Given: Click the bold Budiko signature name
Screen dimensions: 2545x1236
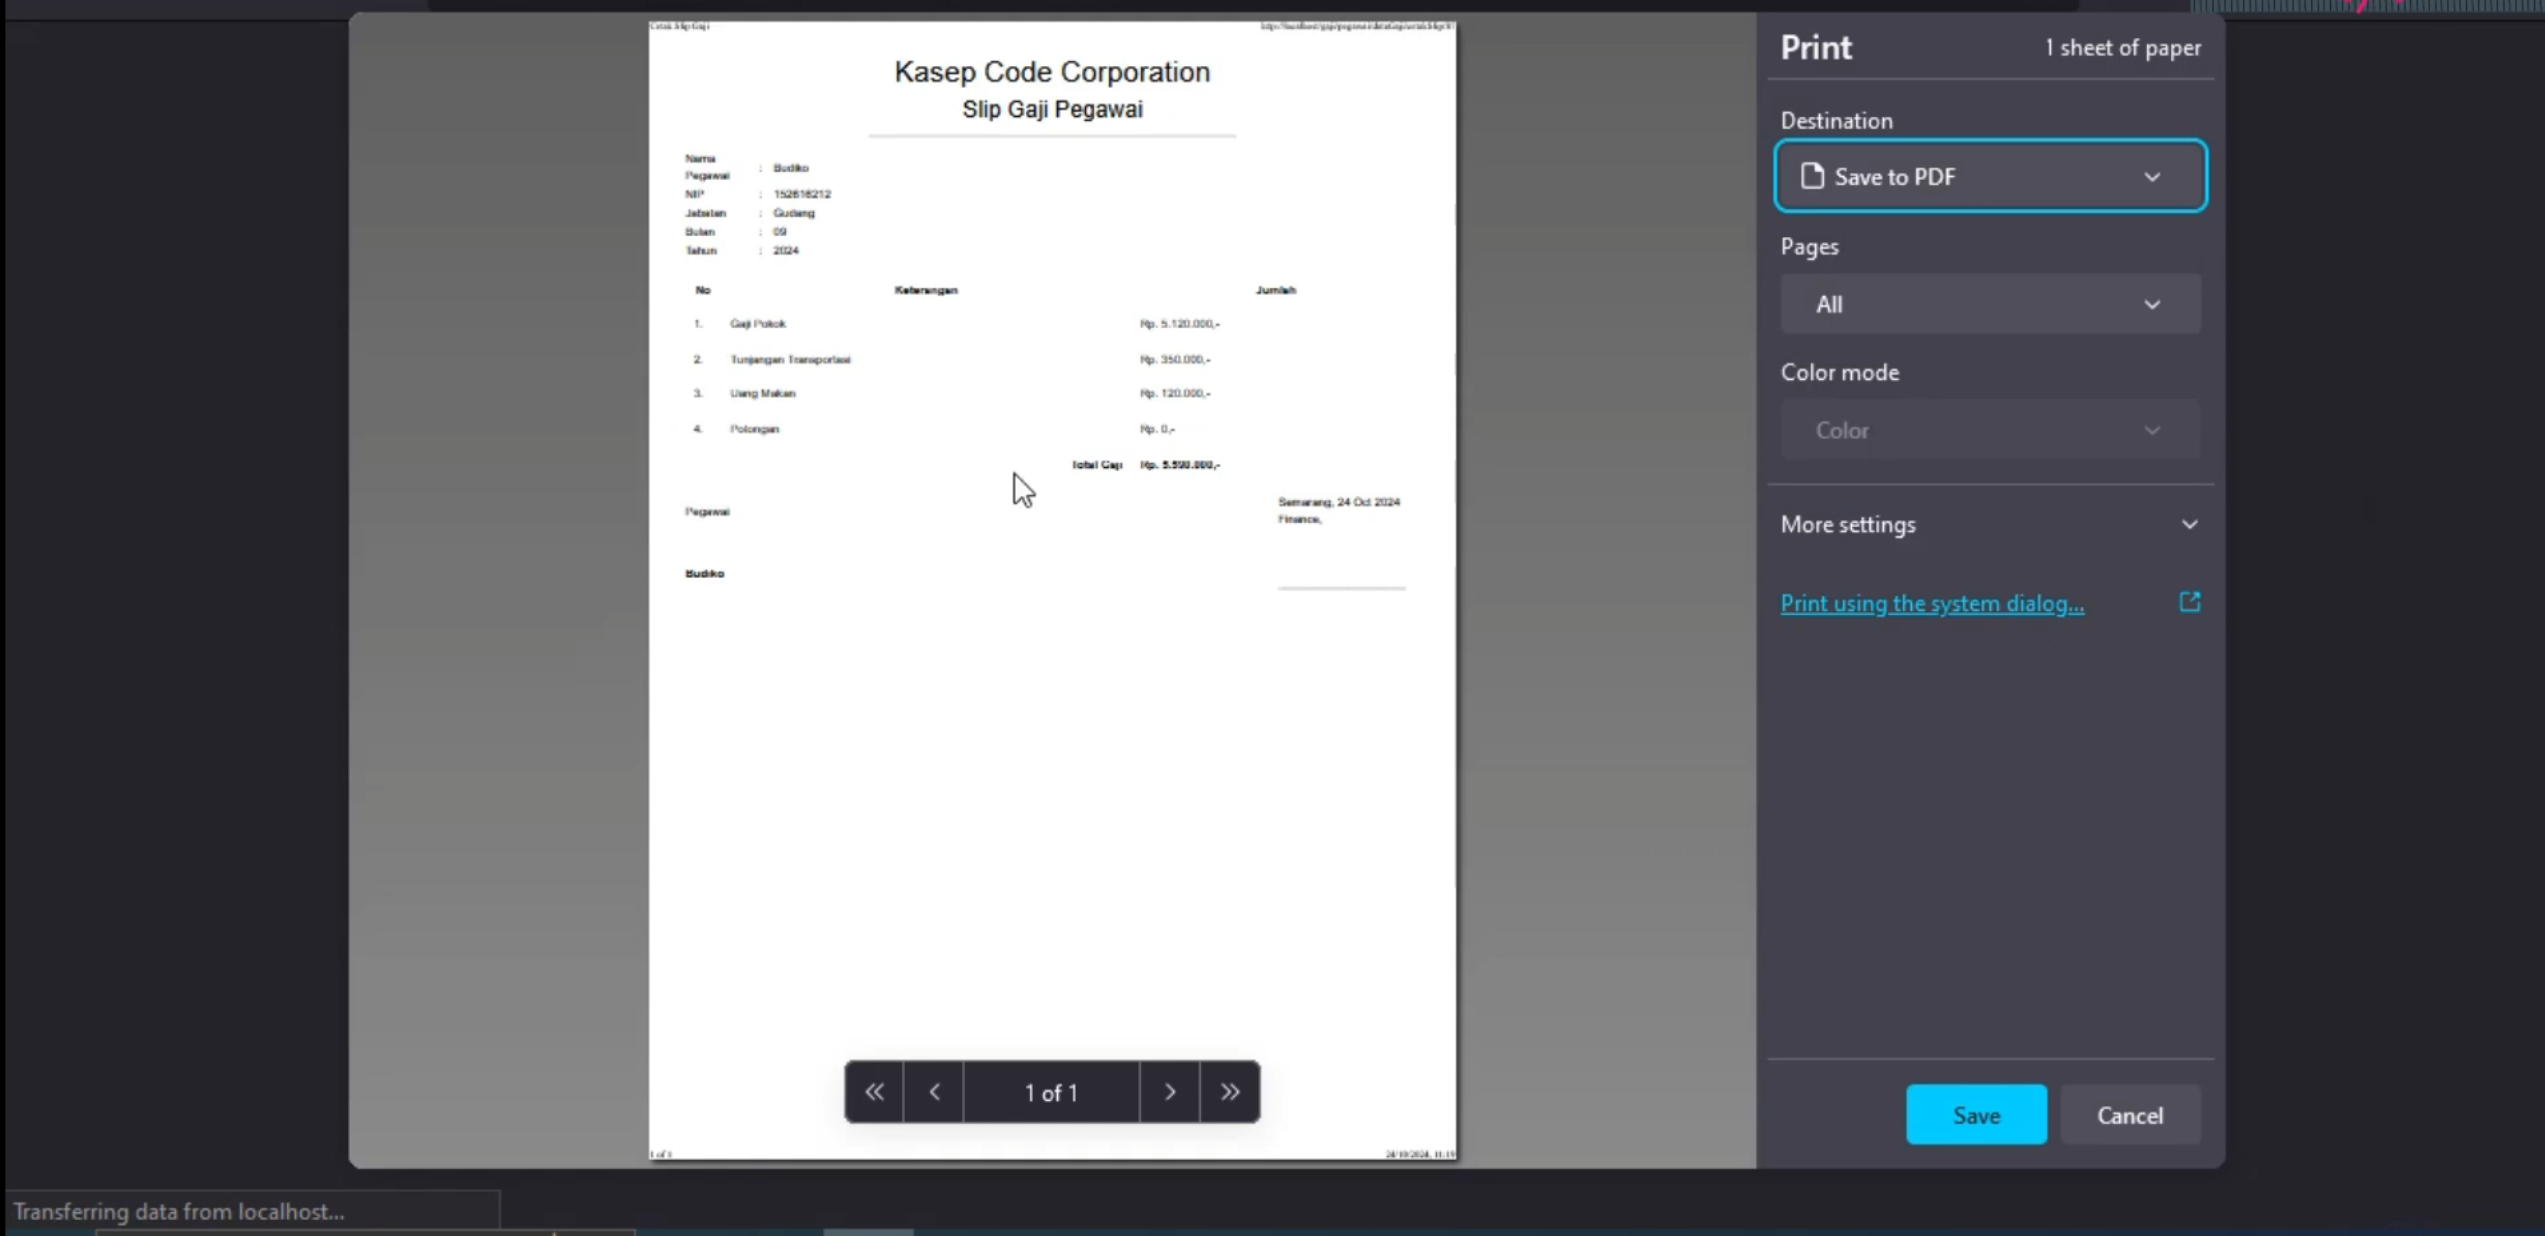Looking at the screenshot, I should click(x=704, y=574).
